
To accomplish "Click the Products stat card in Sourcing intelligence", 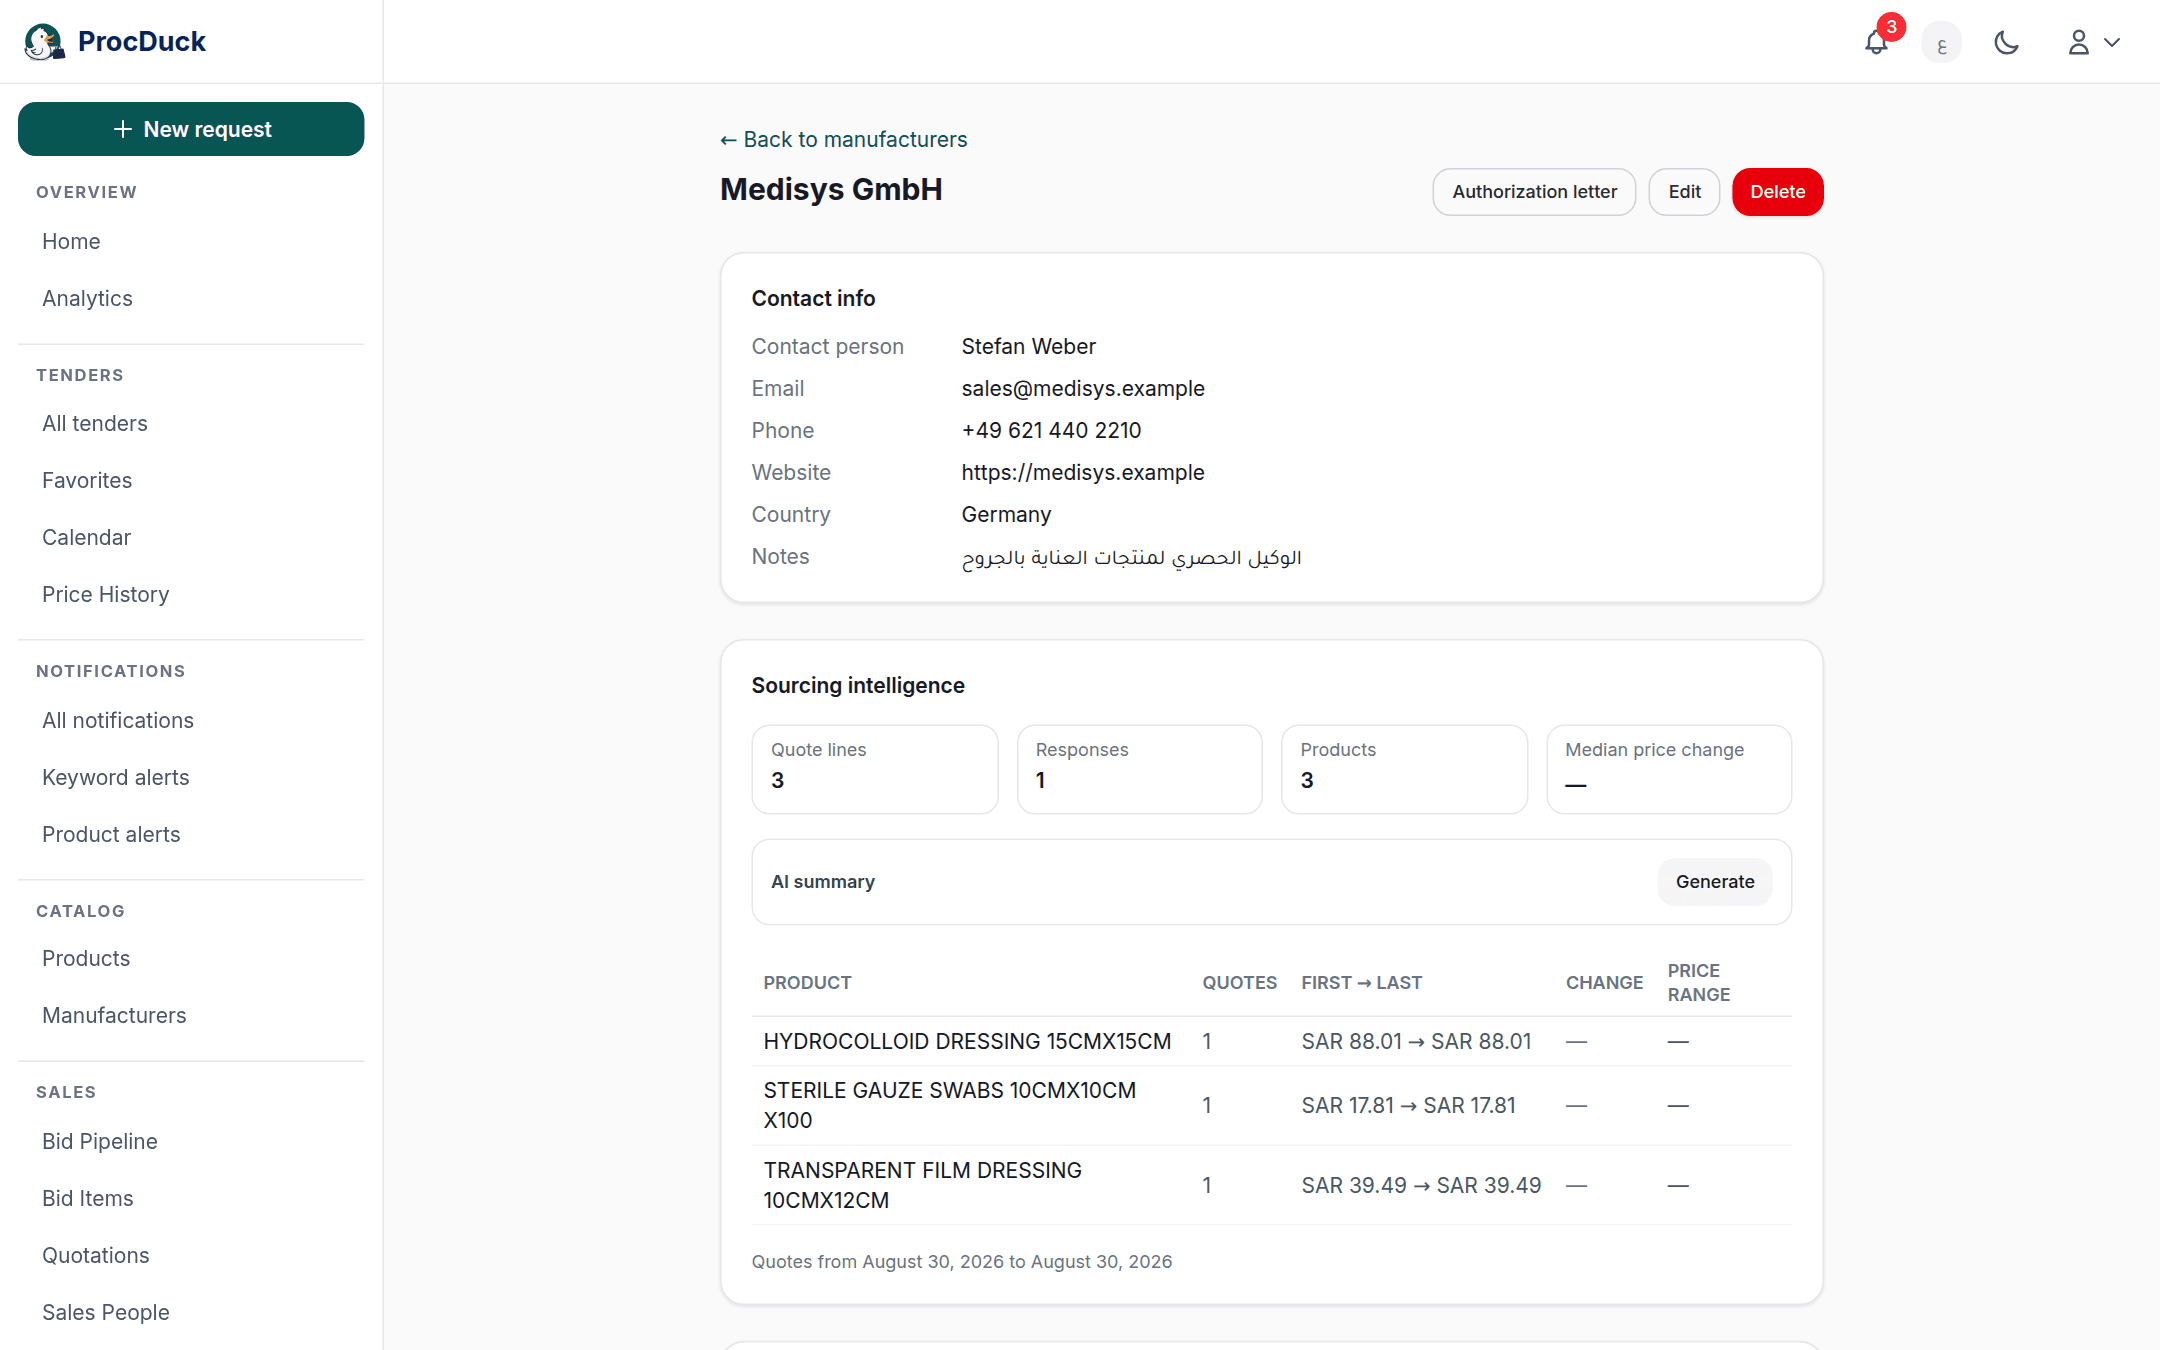I will (x=1405, y=769).
